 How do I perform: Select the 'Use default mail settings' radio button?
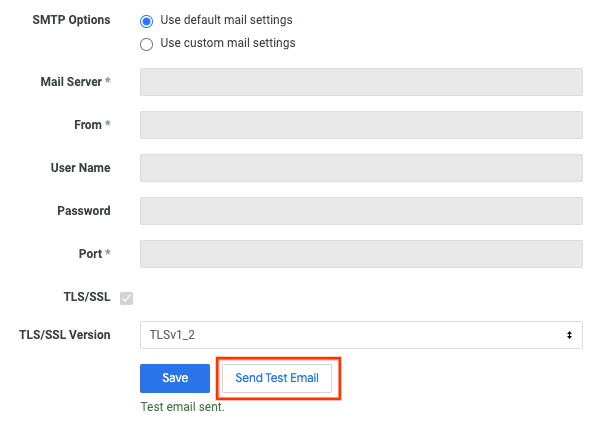tap(147, 20)
